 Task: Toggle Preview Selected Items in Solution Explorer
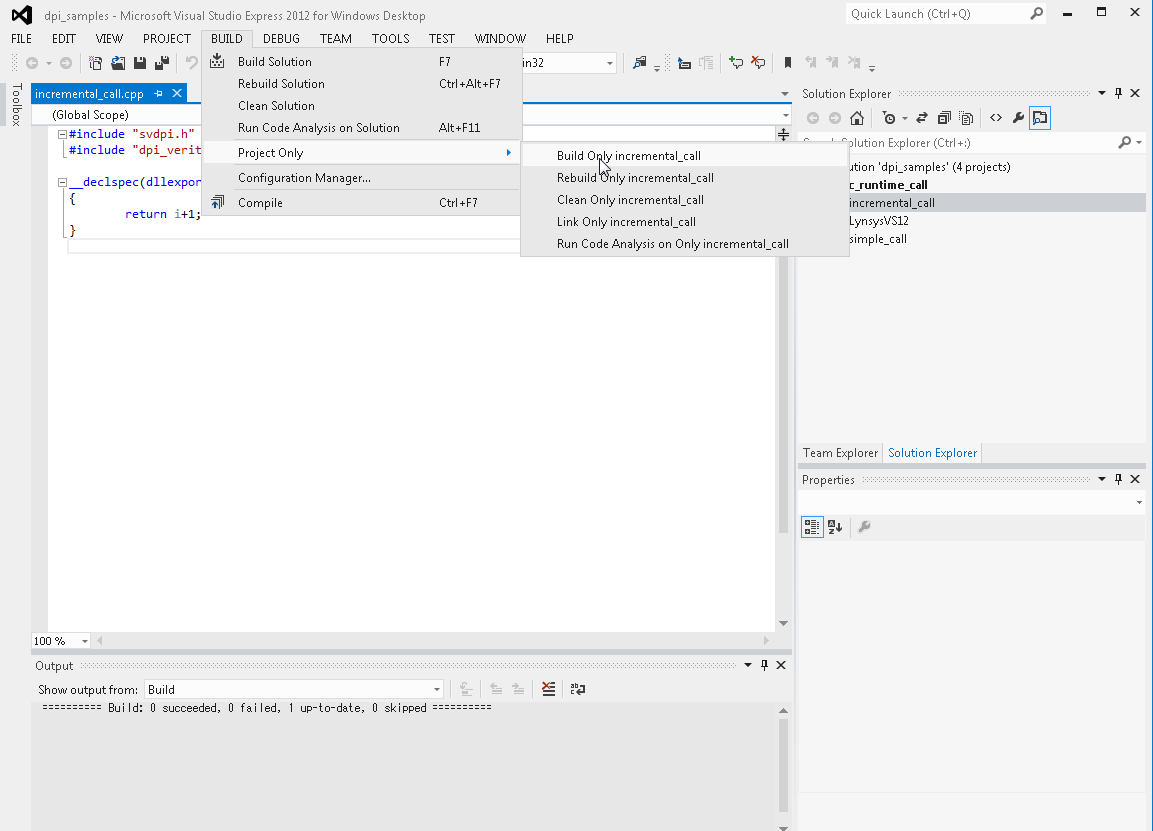click(x=1040, y=118)
